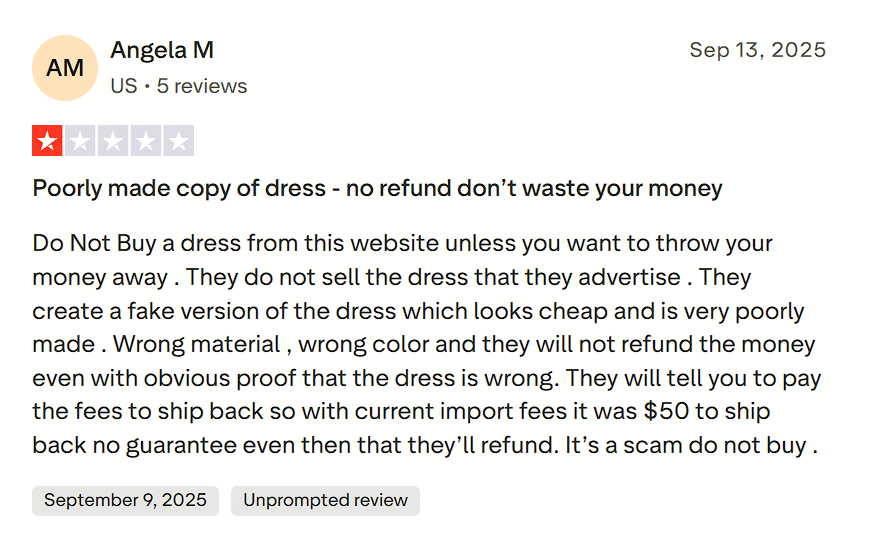Open Angela M's reviewer profile
Image resolution: width=883 pixels, height=544 pixels.
(x=162, y=50)
